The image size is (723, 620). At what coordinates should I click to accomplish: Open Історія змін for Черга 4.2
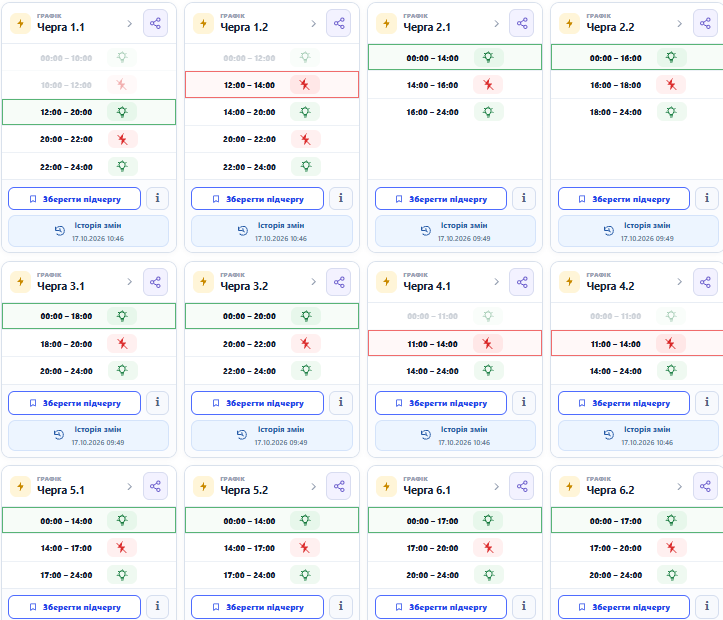pyautogui.click(x=639, y=435)
